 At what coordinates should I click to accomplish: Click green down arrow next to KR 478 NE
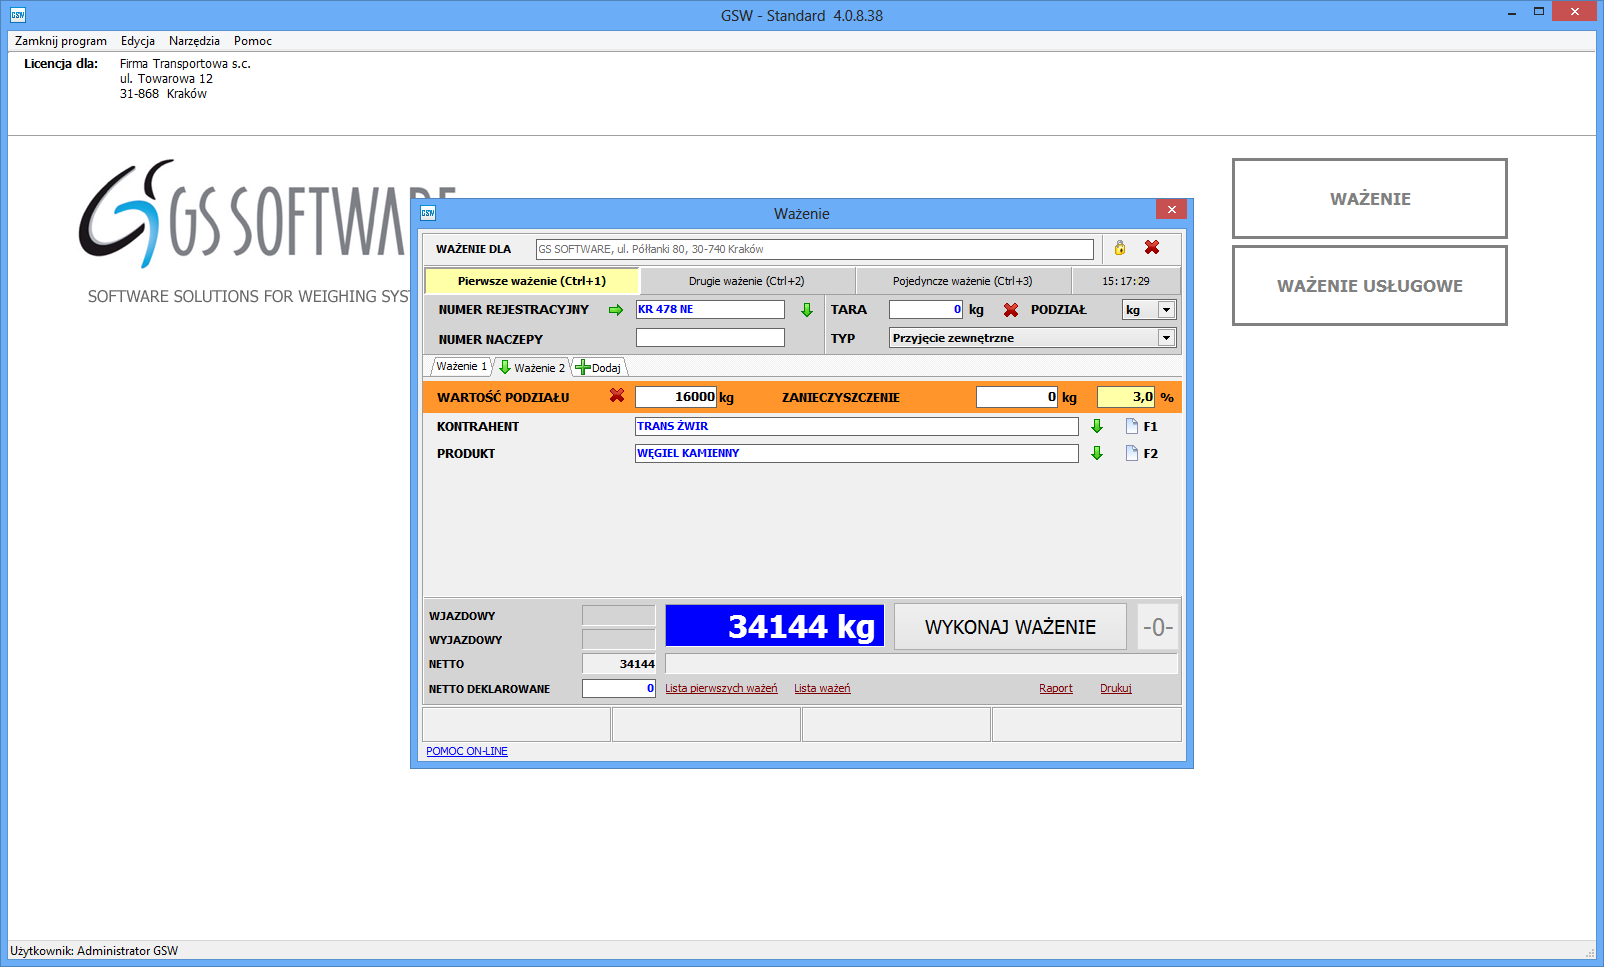point(807,310)
